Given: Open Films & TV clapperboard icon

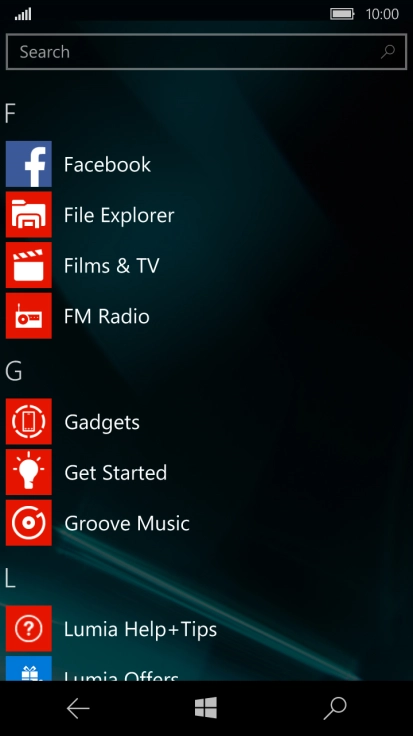Looking at the screenshot, I should point(29,265).
